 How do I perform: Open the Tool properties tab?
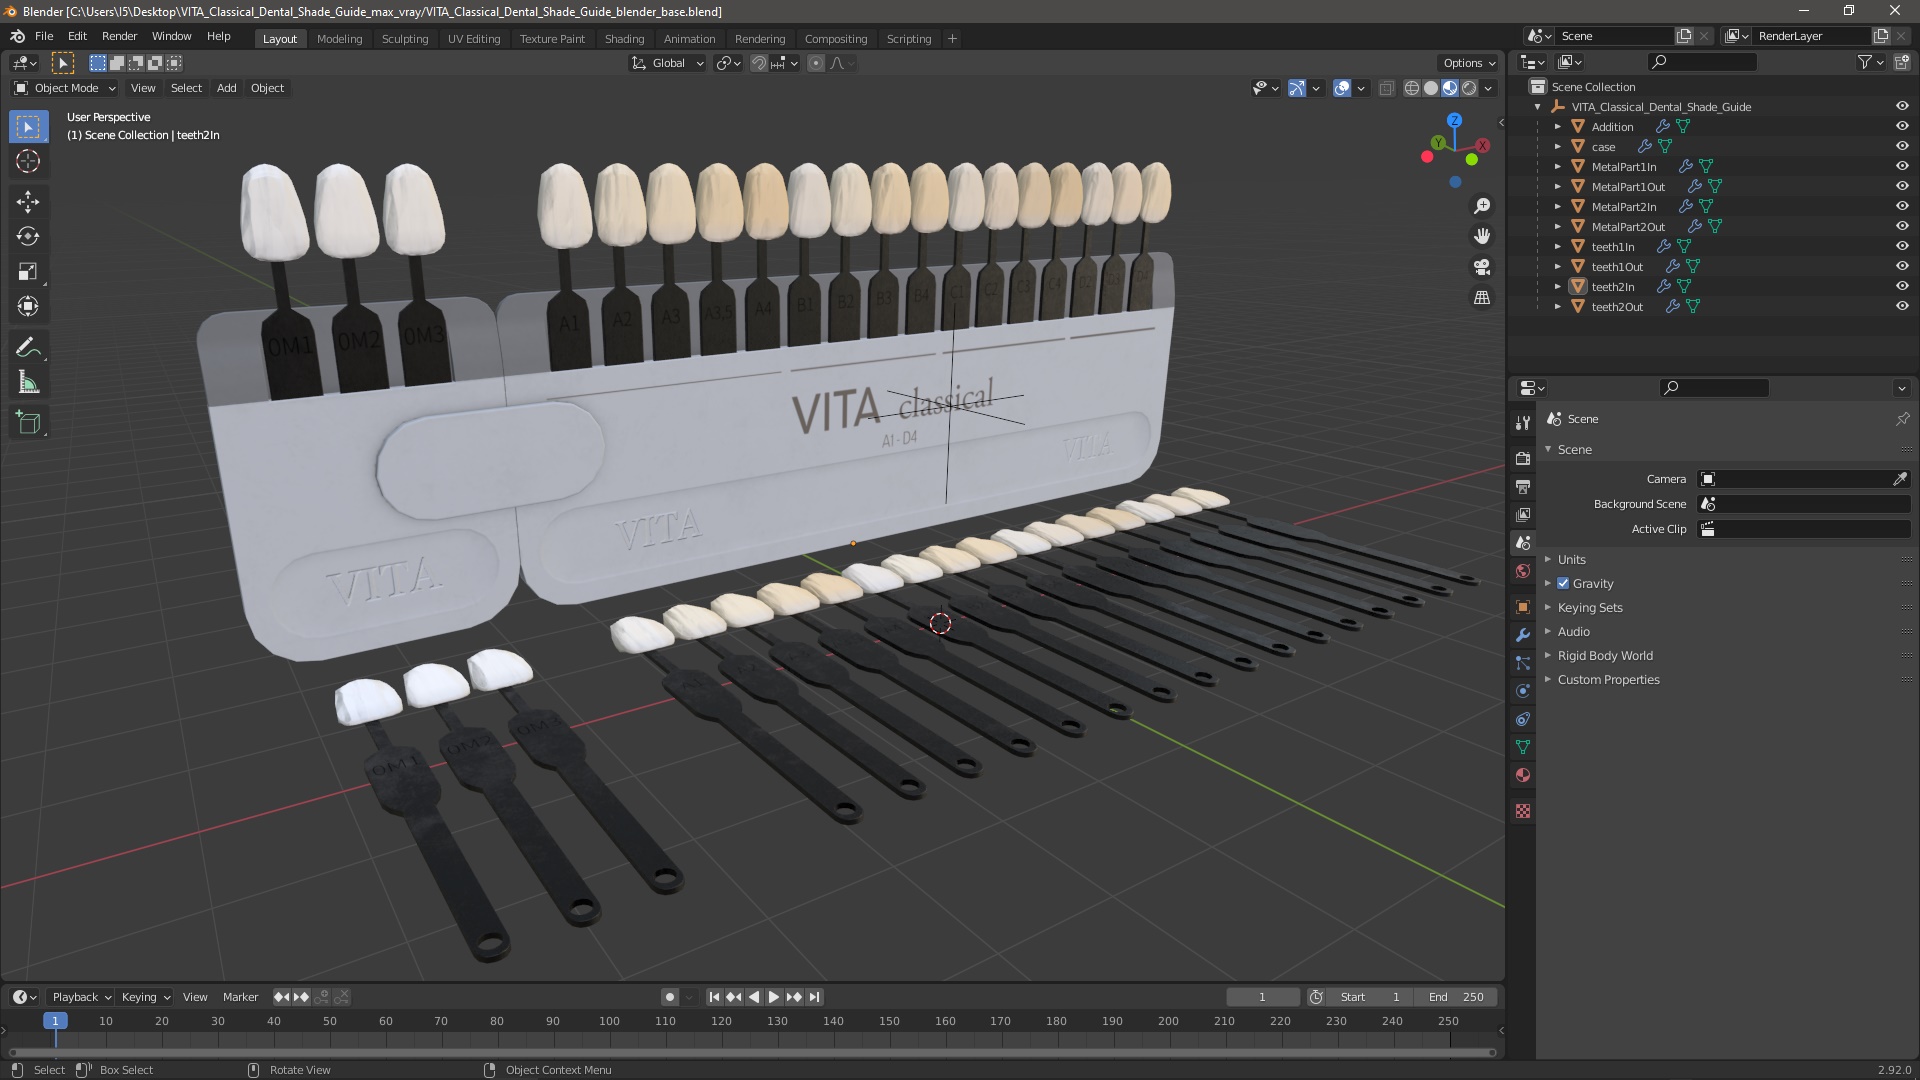click(x=1523, y=423)
